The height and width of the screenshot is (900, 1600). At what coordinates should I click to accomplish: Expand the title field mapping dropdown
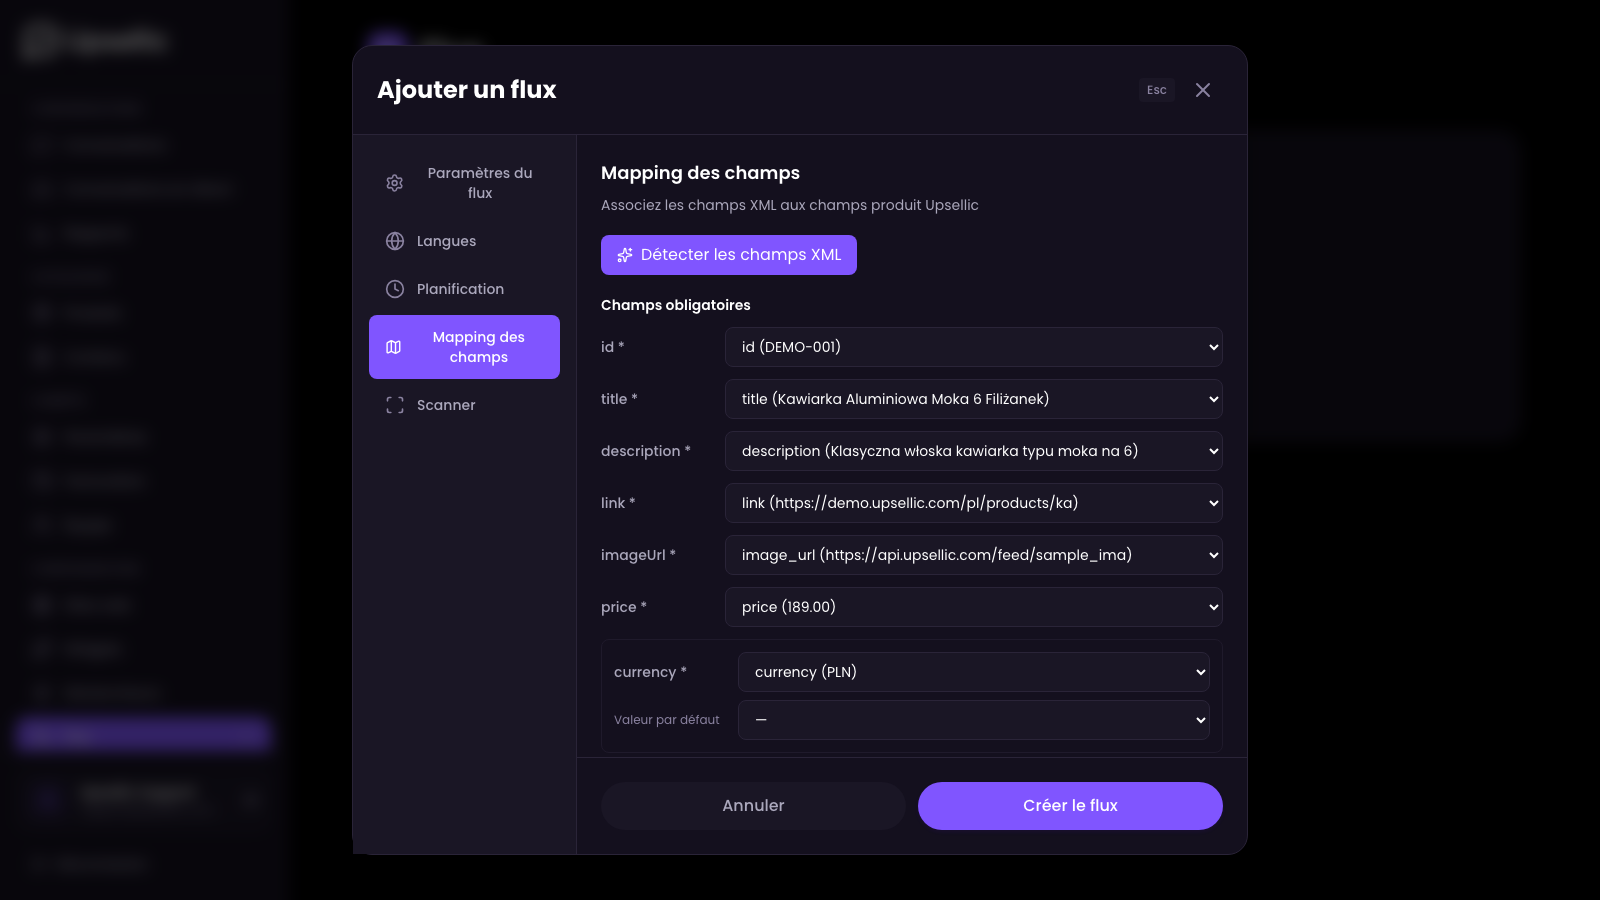point(973,399)
